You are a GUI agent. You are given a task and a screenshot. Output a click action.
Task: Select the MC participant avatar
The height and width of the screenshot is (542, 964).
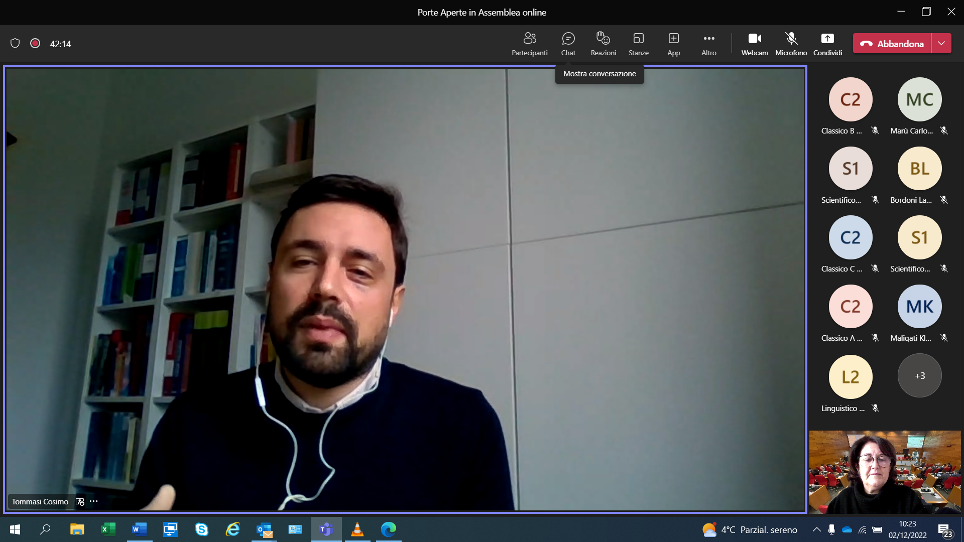pyautogui.click(x=919, y=99)
